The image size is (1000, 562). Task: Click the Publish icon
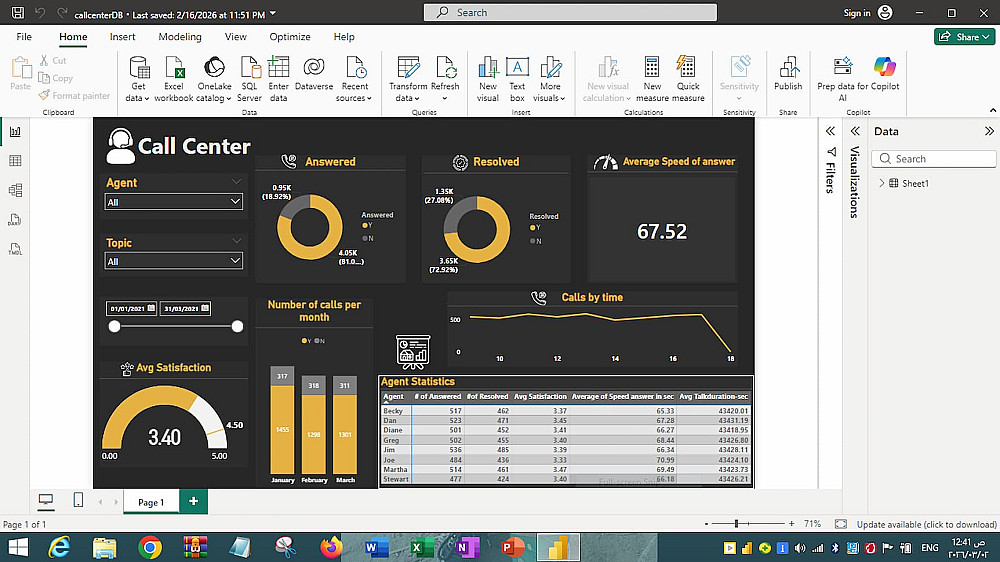click(788, 73)
